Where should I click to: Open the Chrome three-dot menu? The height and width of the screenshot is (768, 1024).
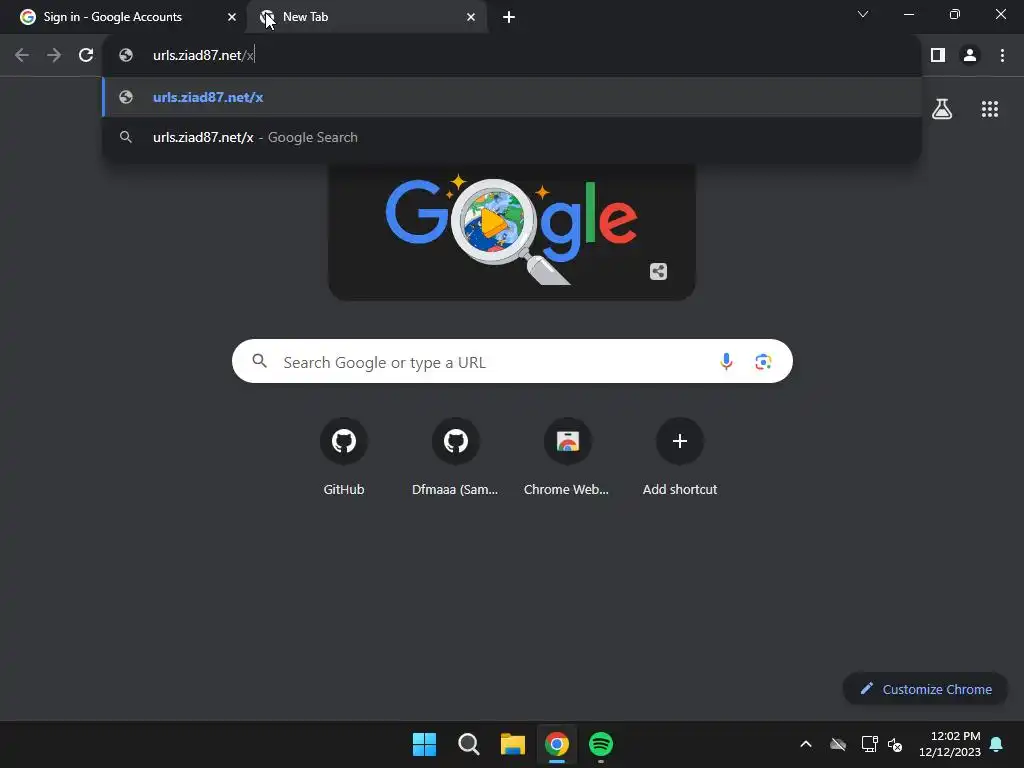(1002, 56)
